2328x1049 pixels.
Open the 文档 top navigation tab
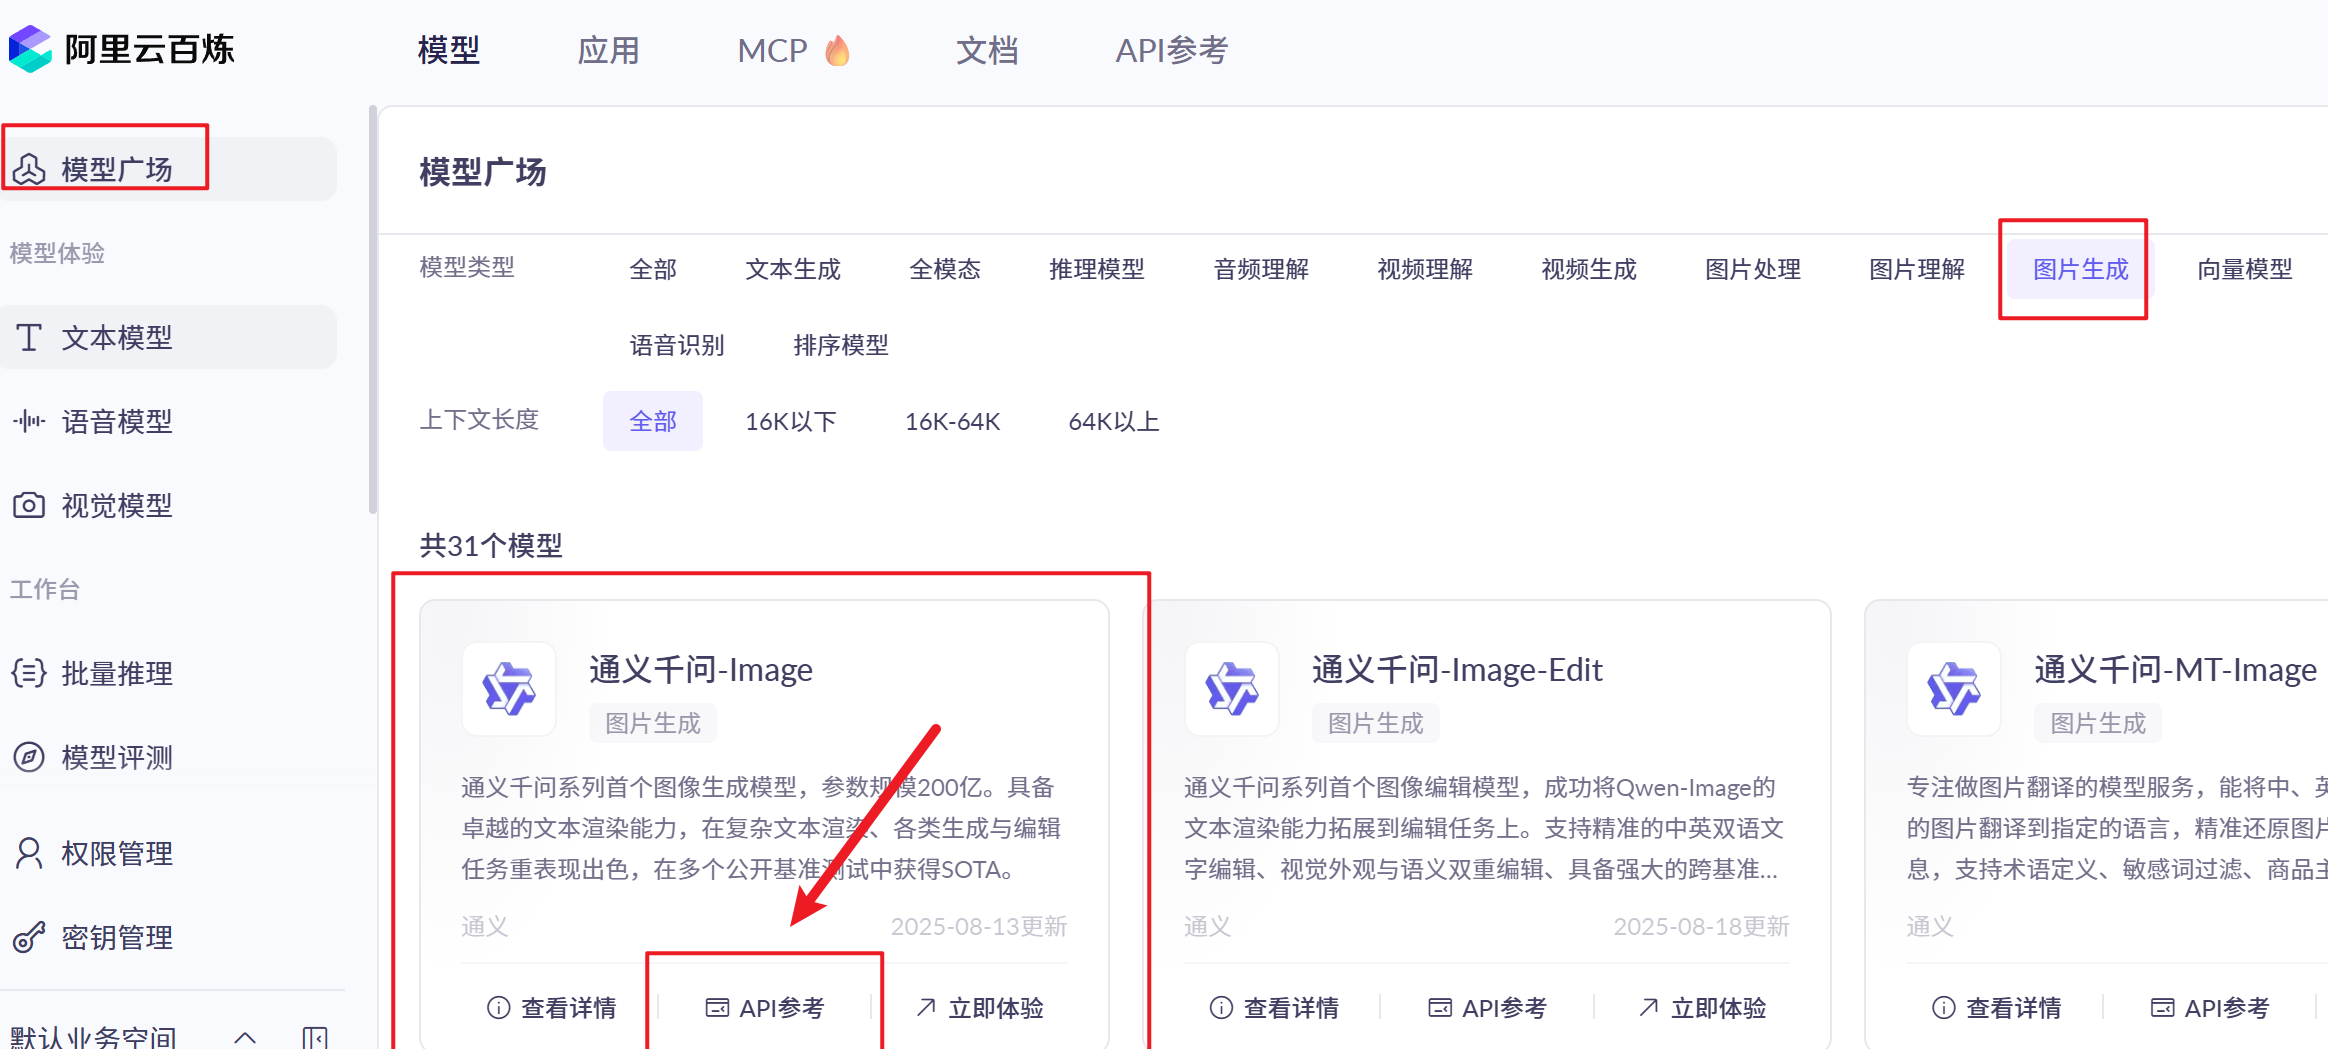tap(987, 50)
